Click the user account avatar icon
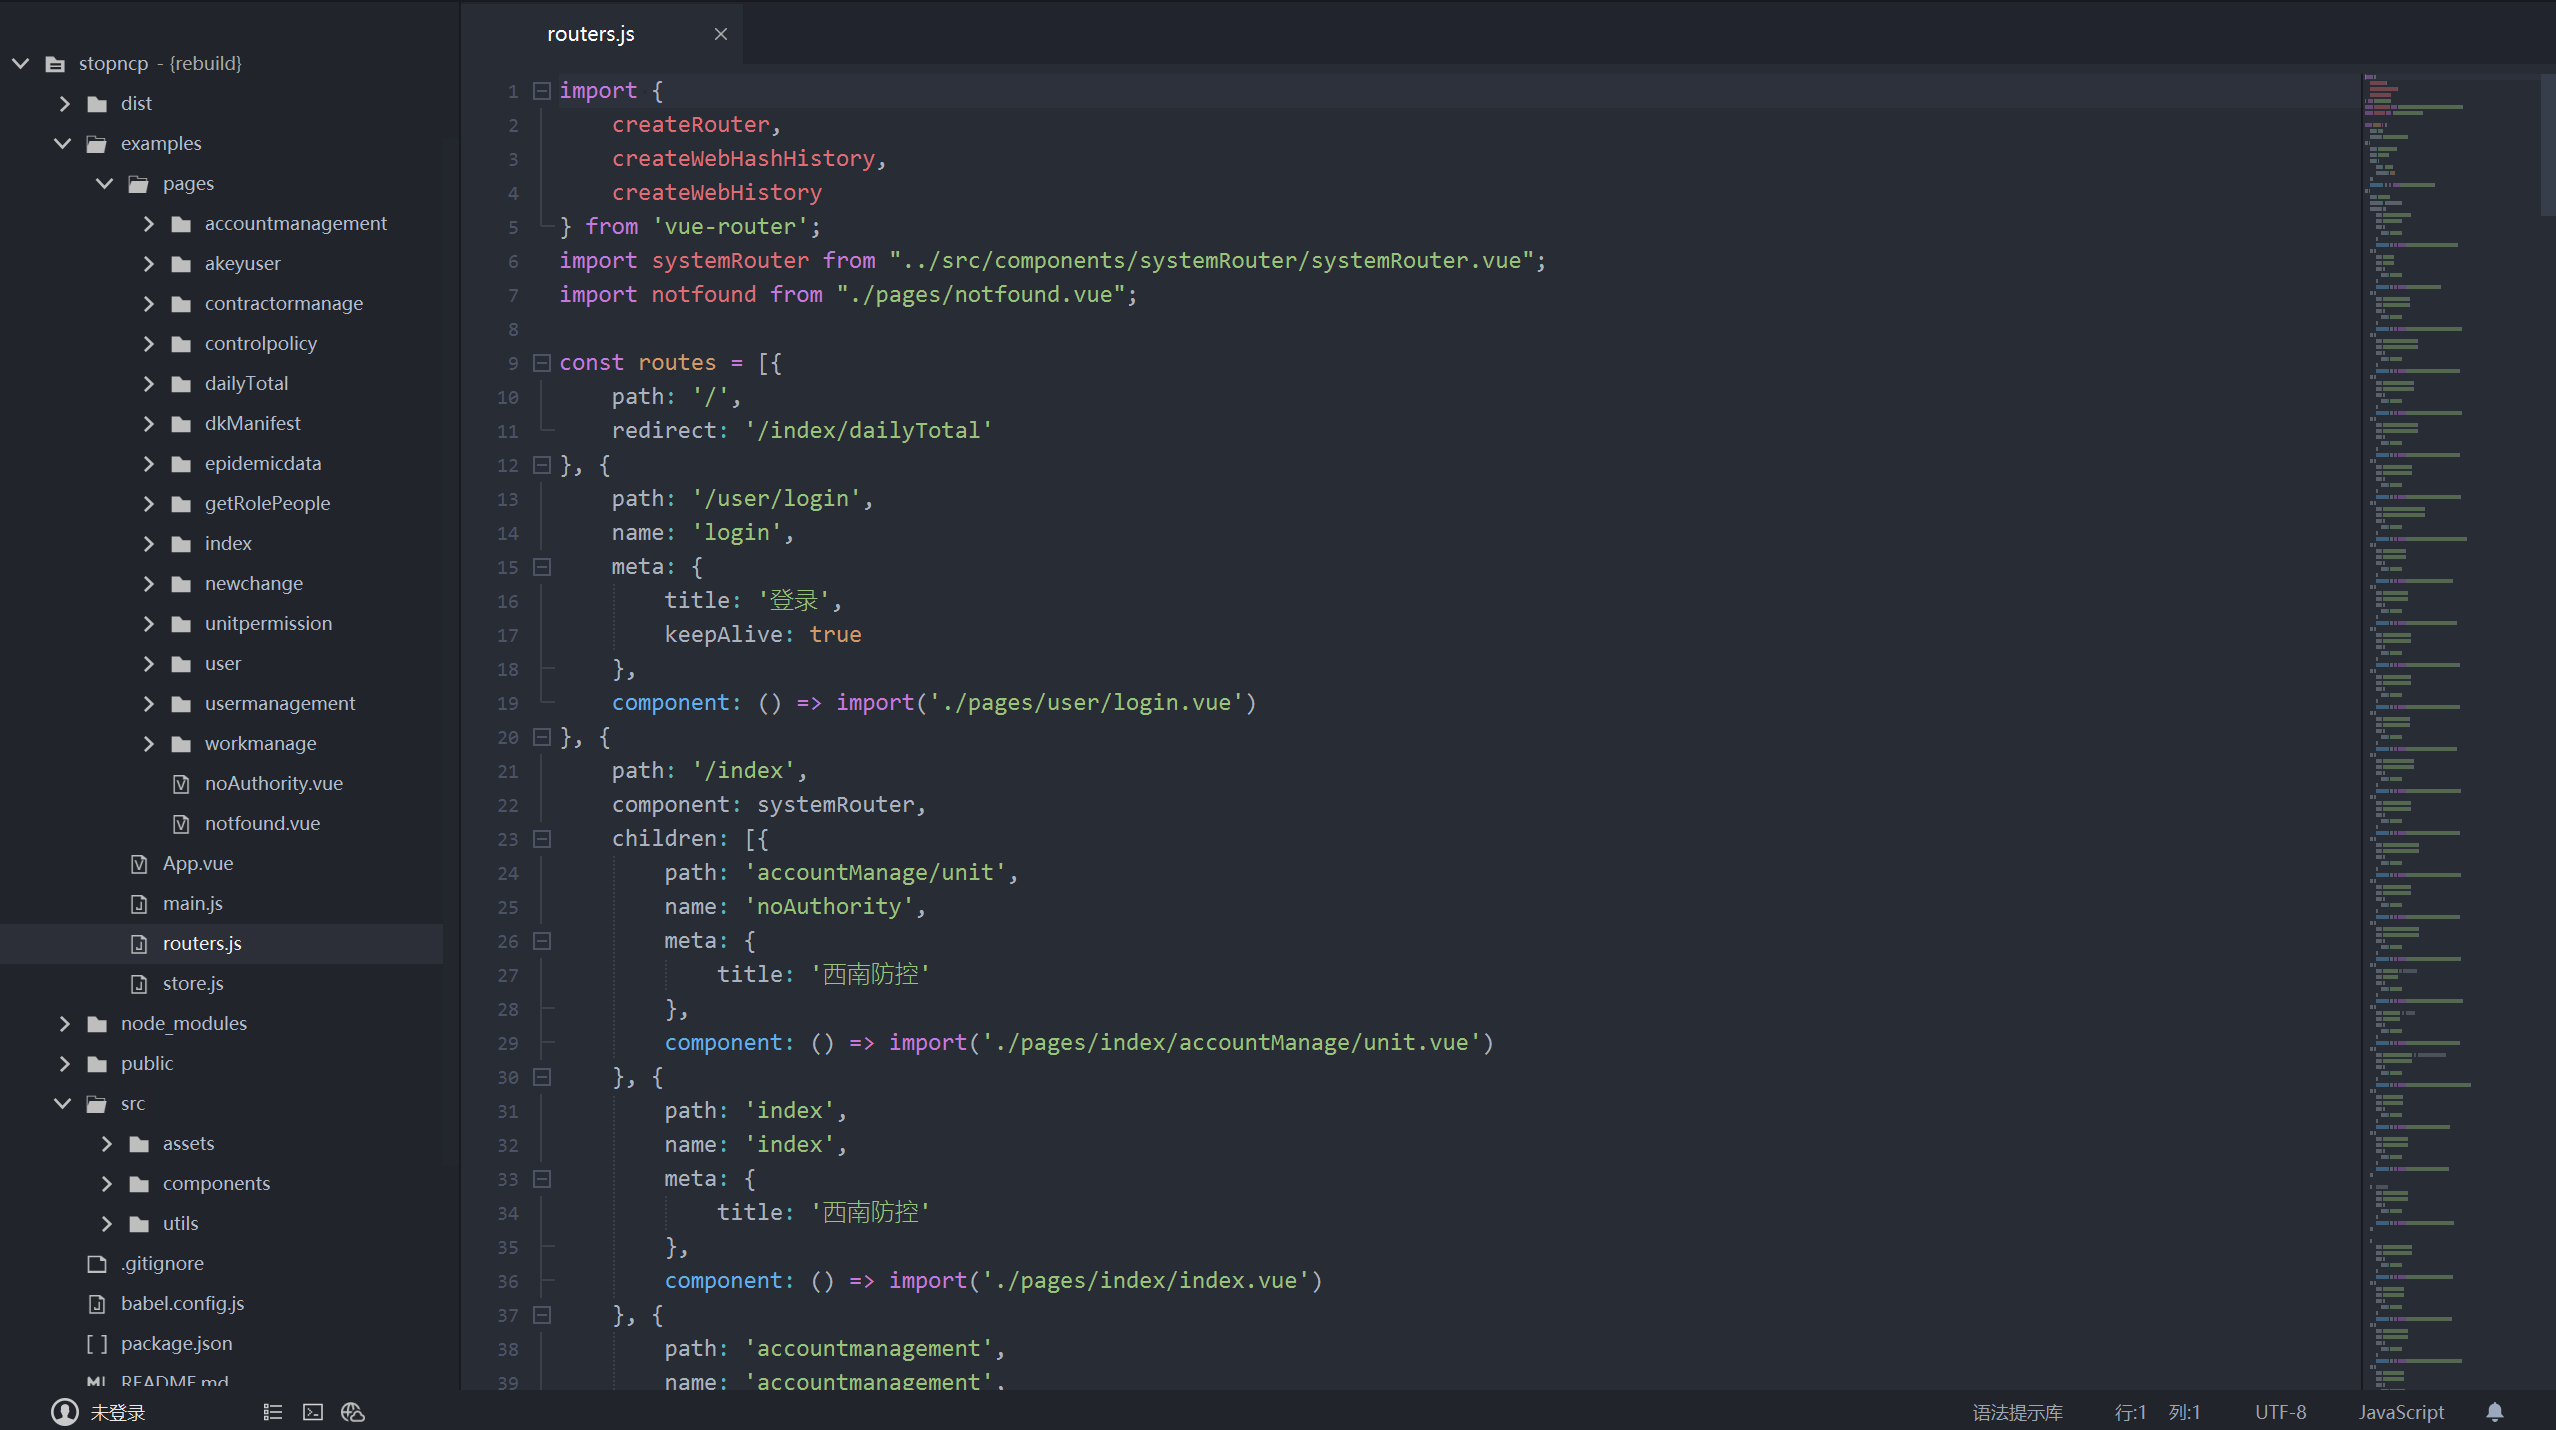 pyautogui.click(x=65, y=1412)
